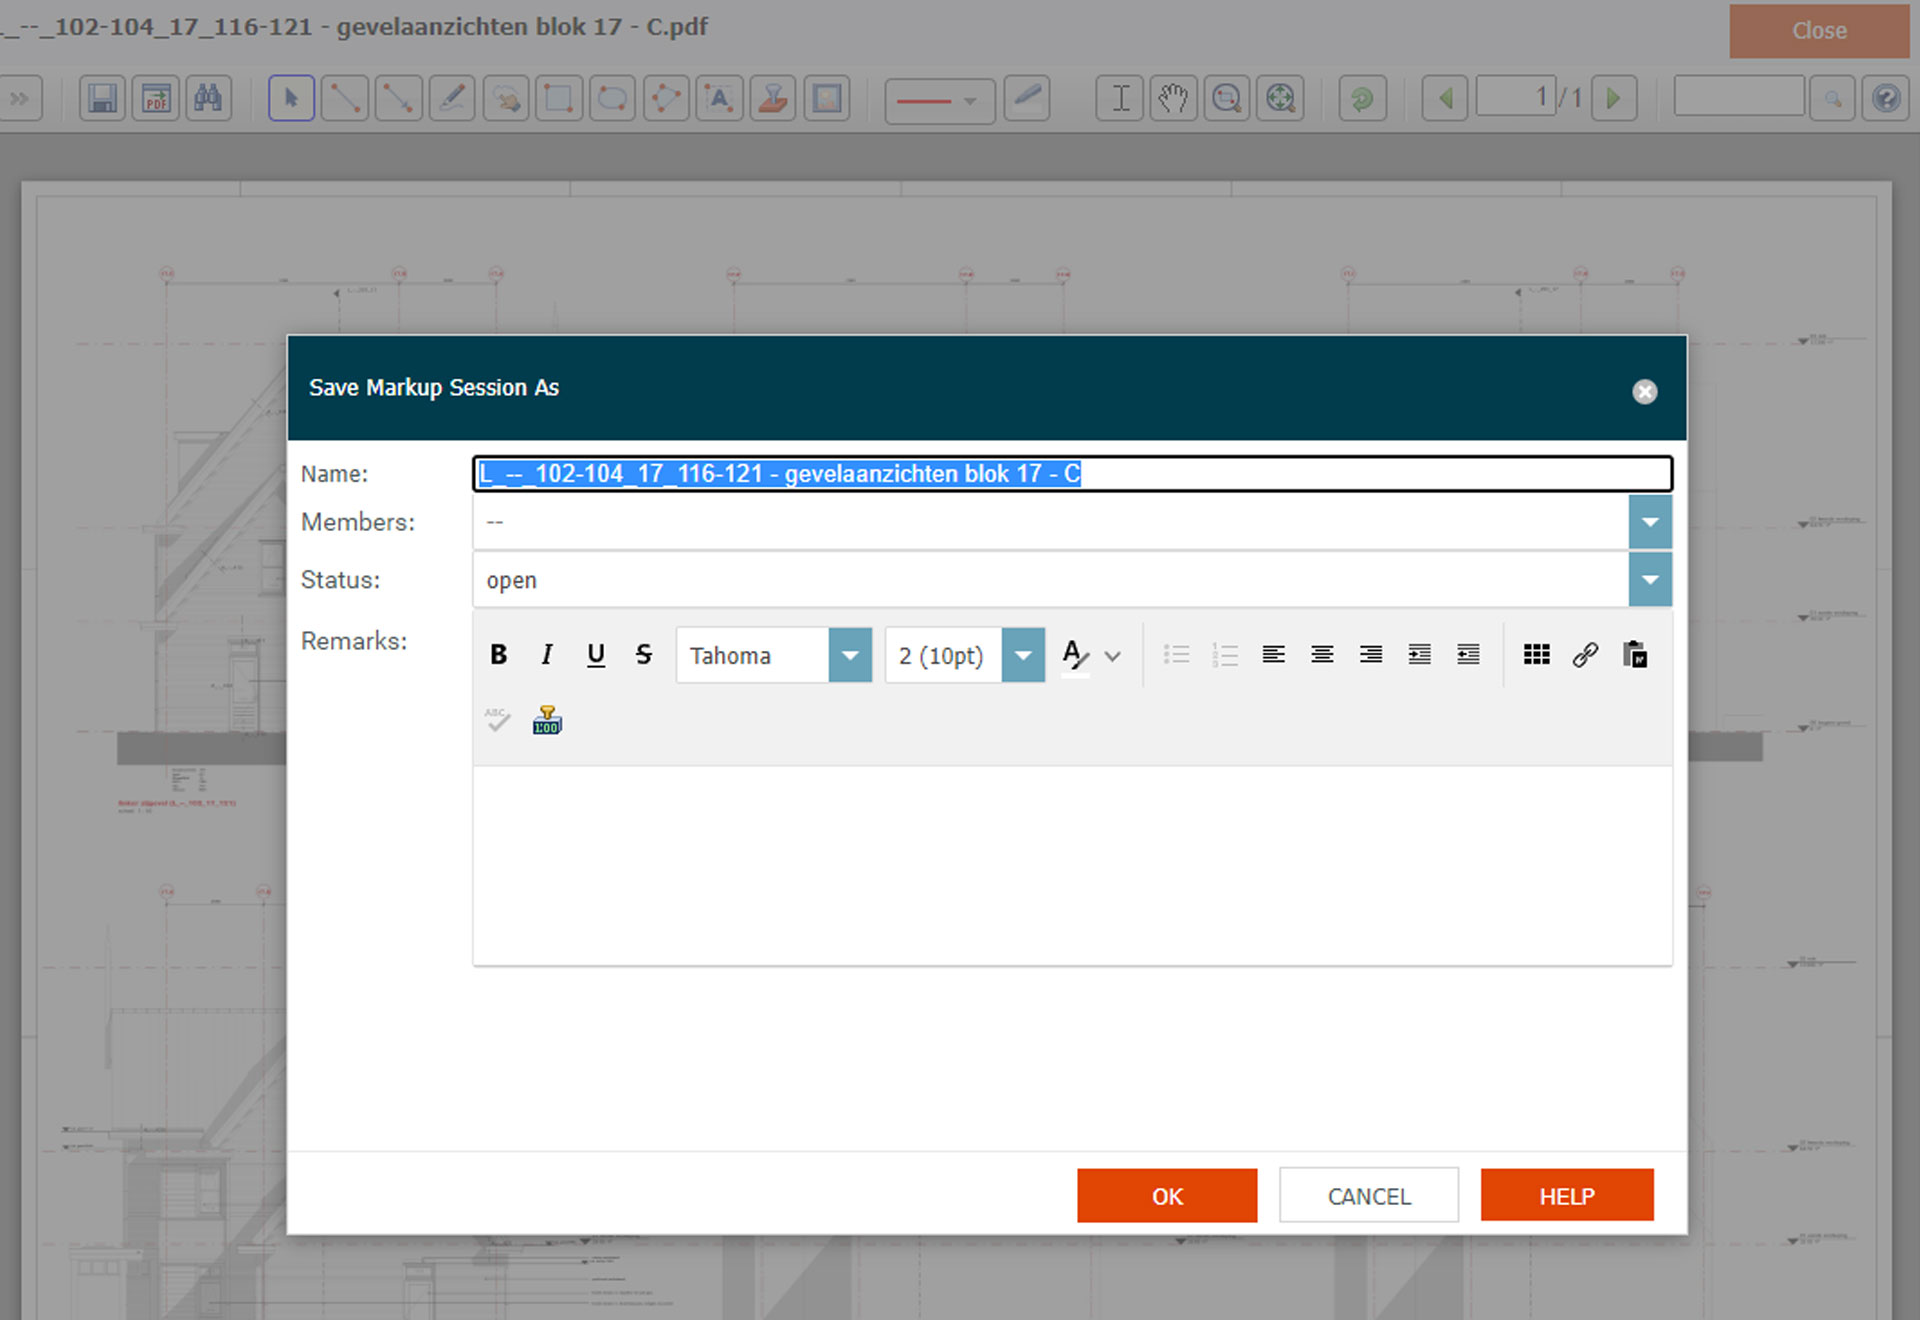1920x1320 pixels.
Task: Open font color picker arrow
Action: [x=1113, y=656]
